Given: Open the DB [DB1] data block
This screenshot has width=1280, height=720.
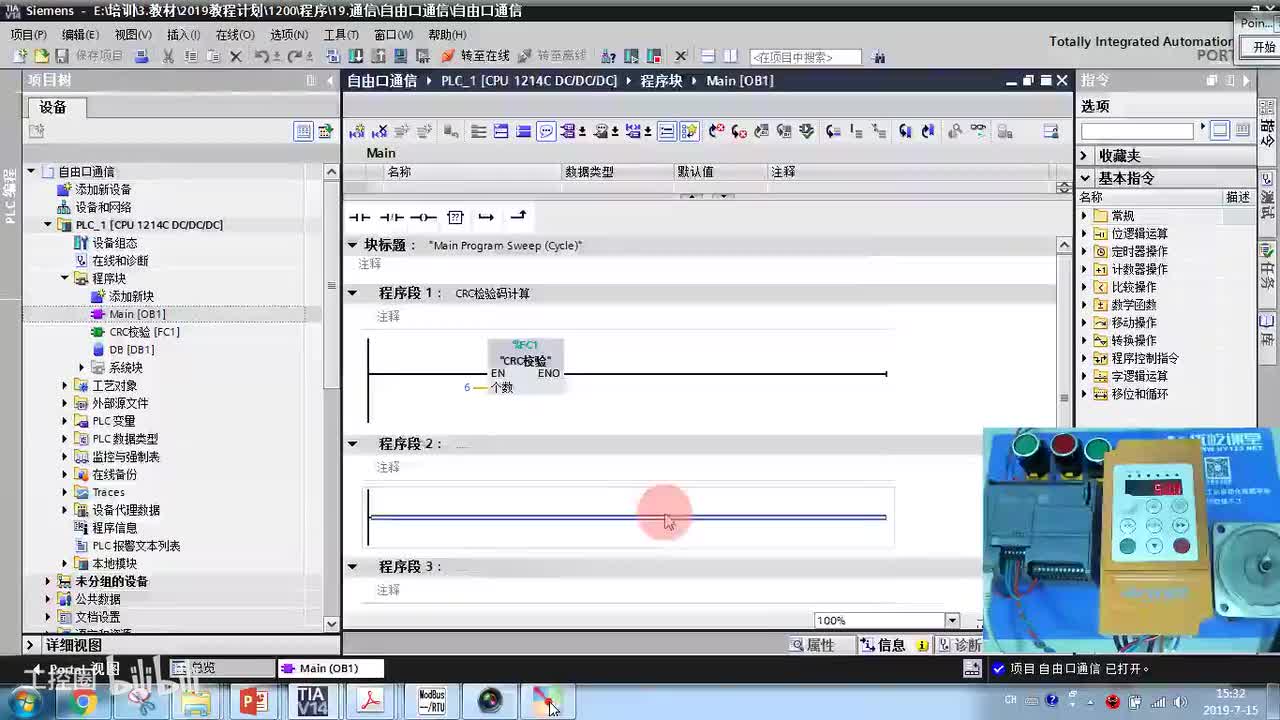Looking at the screenshot, I should click(x=131, y=350).
